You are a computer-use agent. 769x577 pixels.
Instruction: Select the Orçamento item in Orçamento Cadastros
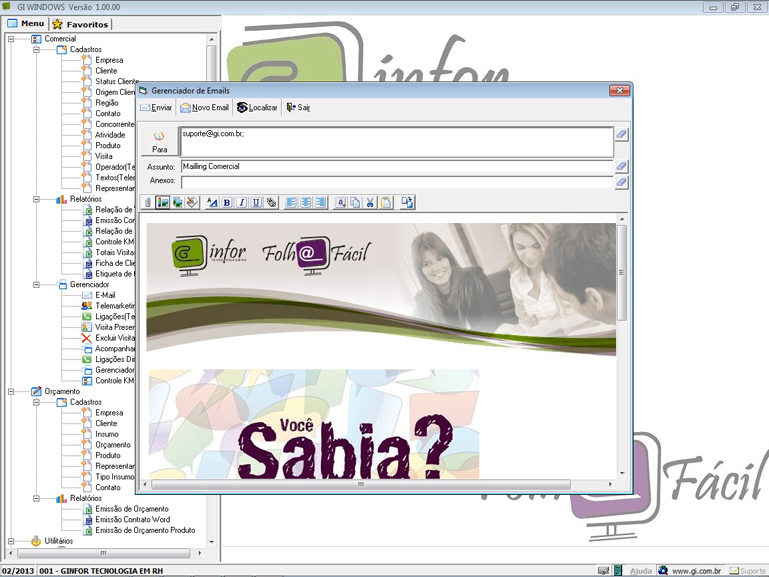[113, 445]
